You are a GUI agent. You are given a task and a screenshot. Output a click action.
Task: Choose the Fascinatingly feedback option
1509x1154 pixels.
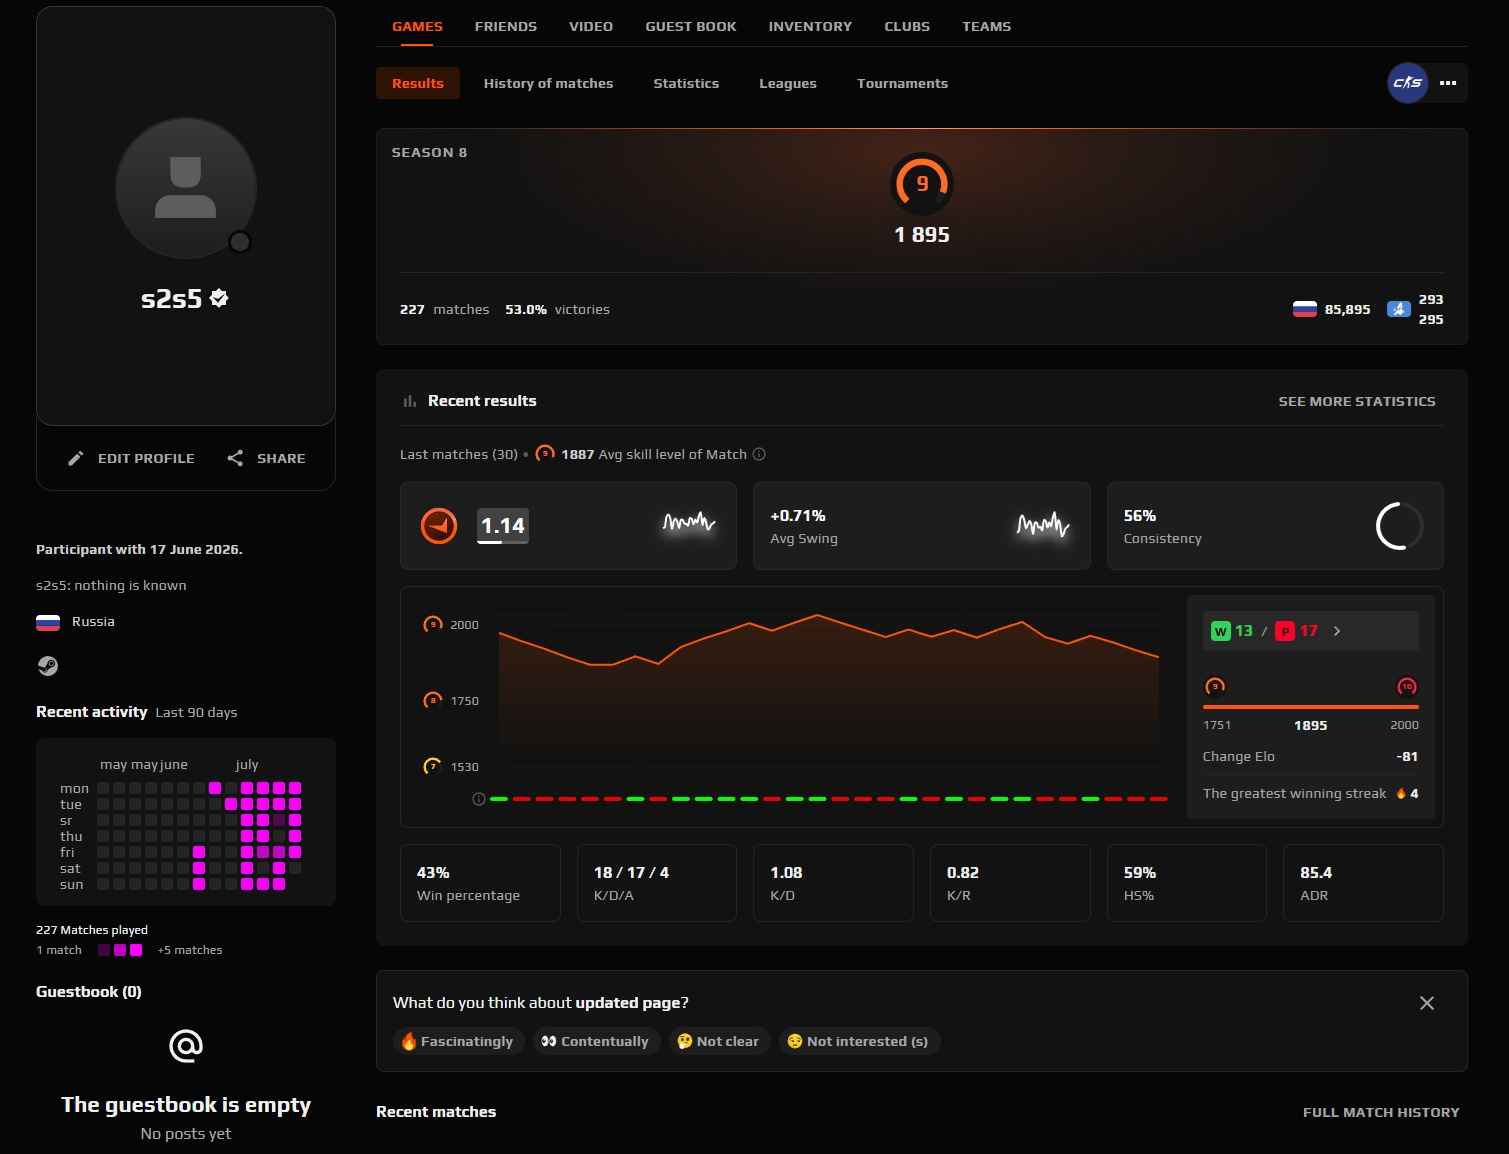[458, 1041]
